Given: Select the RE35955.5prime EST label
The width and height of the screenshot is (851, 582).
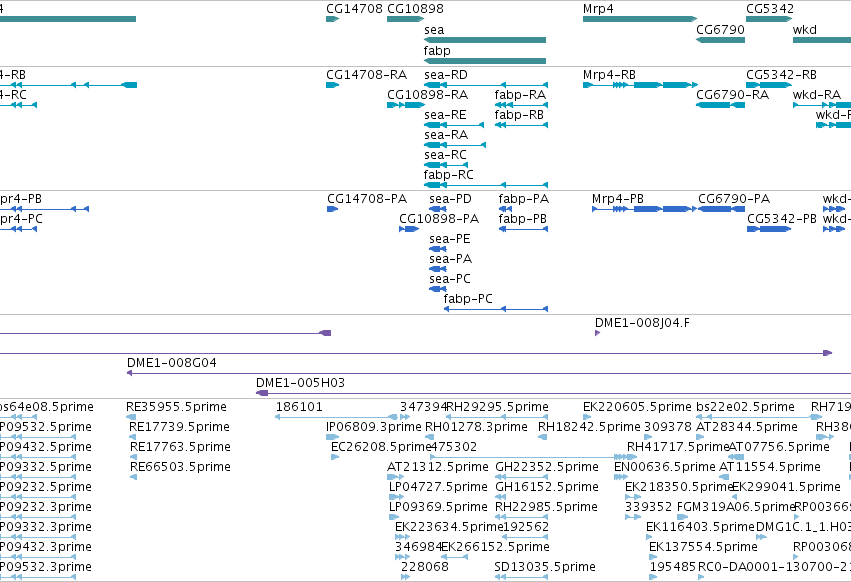Looking at the screenshot, I should click(x=176, y=407).
